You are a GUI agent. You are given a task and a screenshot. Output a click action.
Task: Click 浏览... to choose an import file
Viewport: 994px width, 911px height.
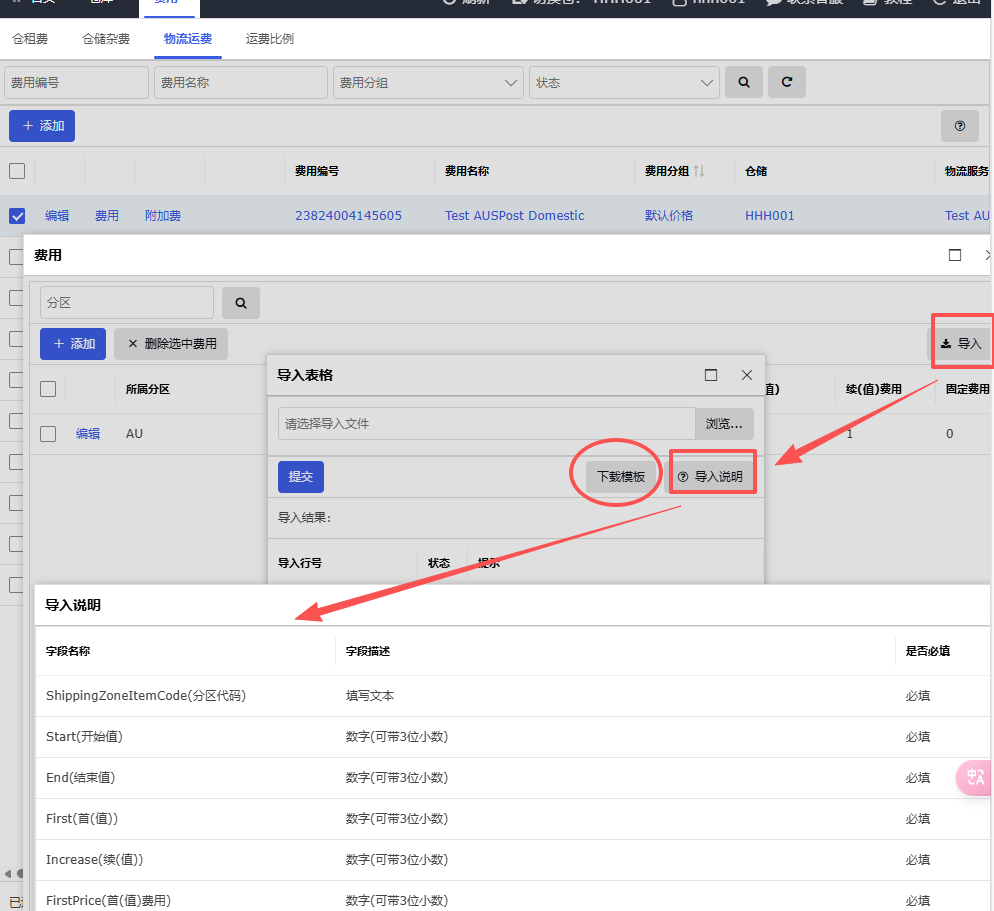tap(724, 424)
